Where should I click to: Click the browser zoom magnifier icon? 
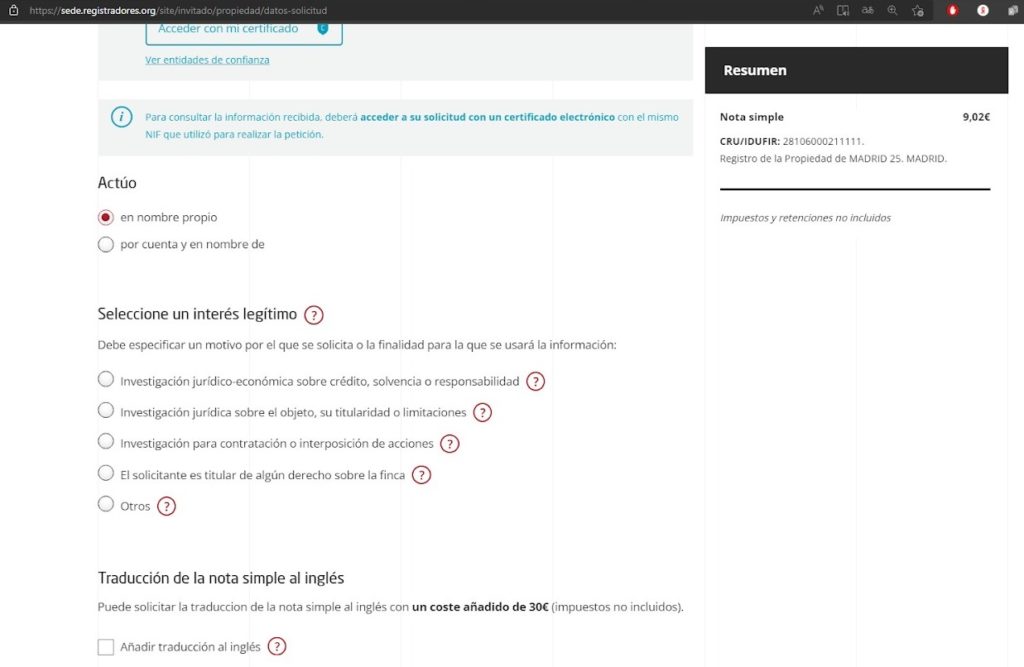coord(892,10)
